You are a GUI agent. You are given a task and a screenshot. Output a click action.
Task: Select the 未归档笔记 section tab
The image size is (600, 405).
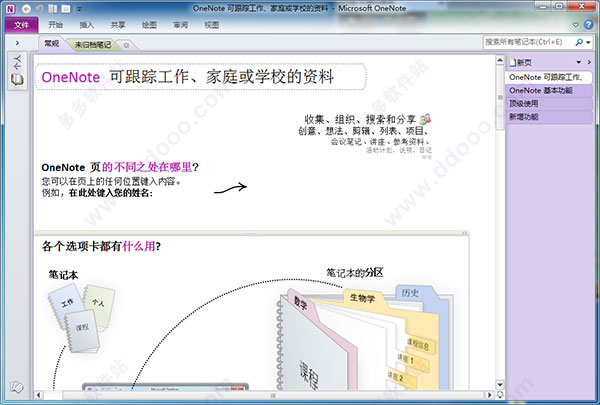tap(93, 45)
